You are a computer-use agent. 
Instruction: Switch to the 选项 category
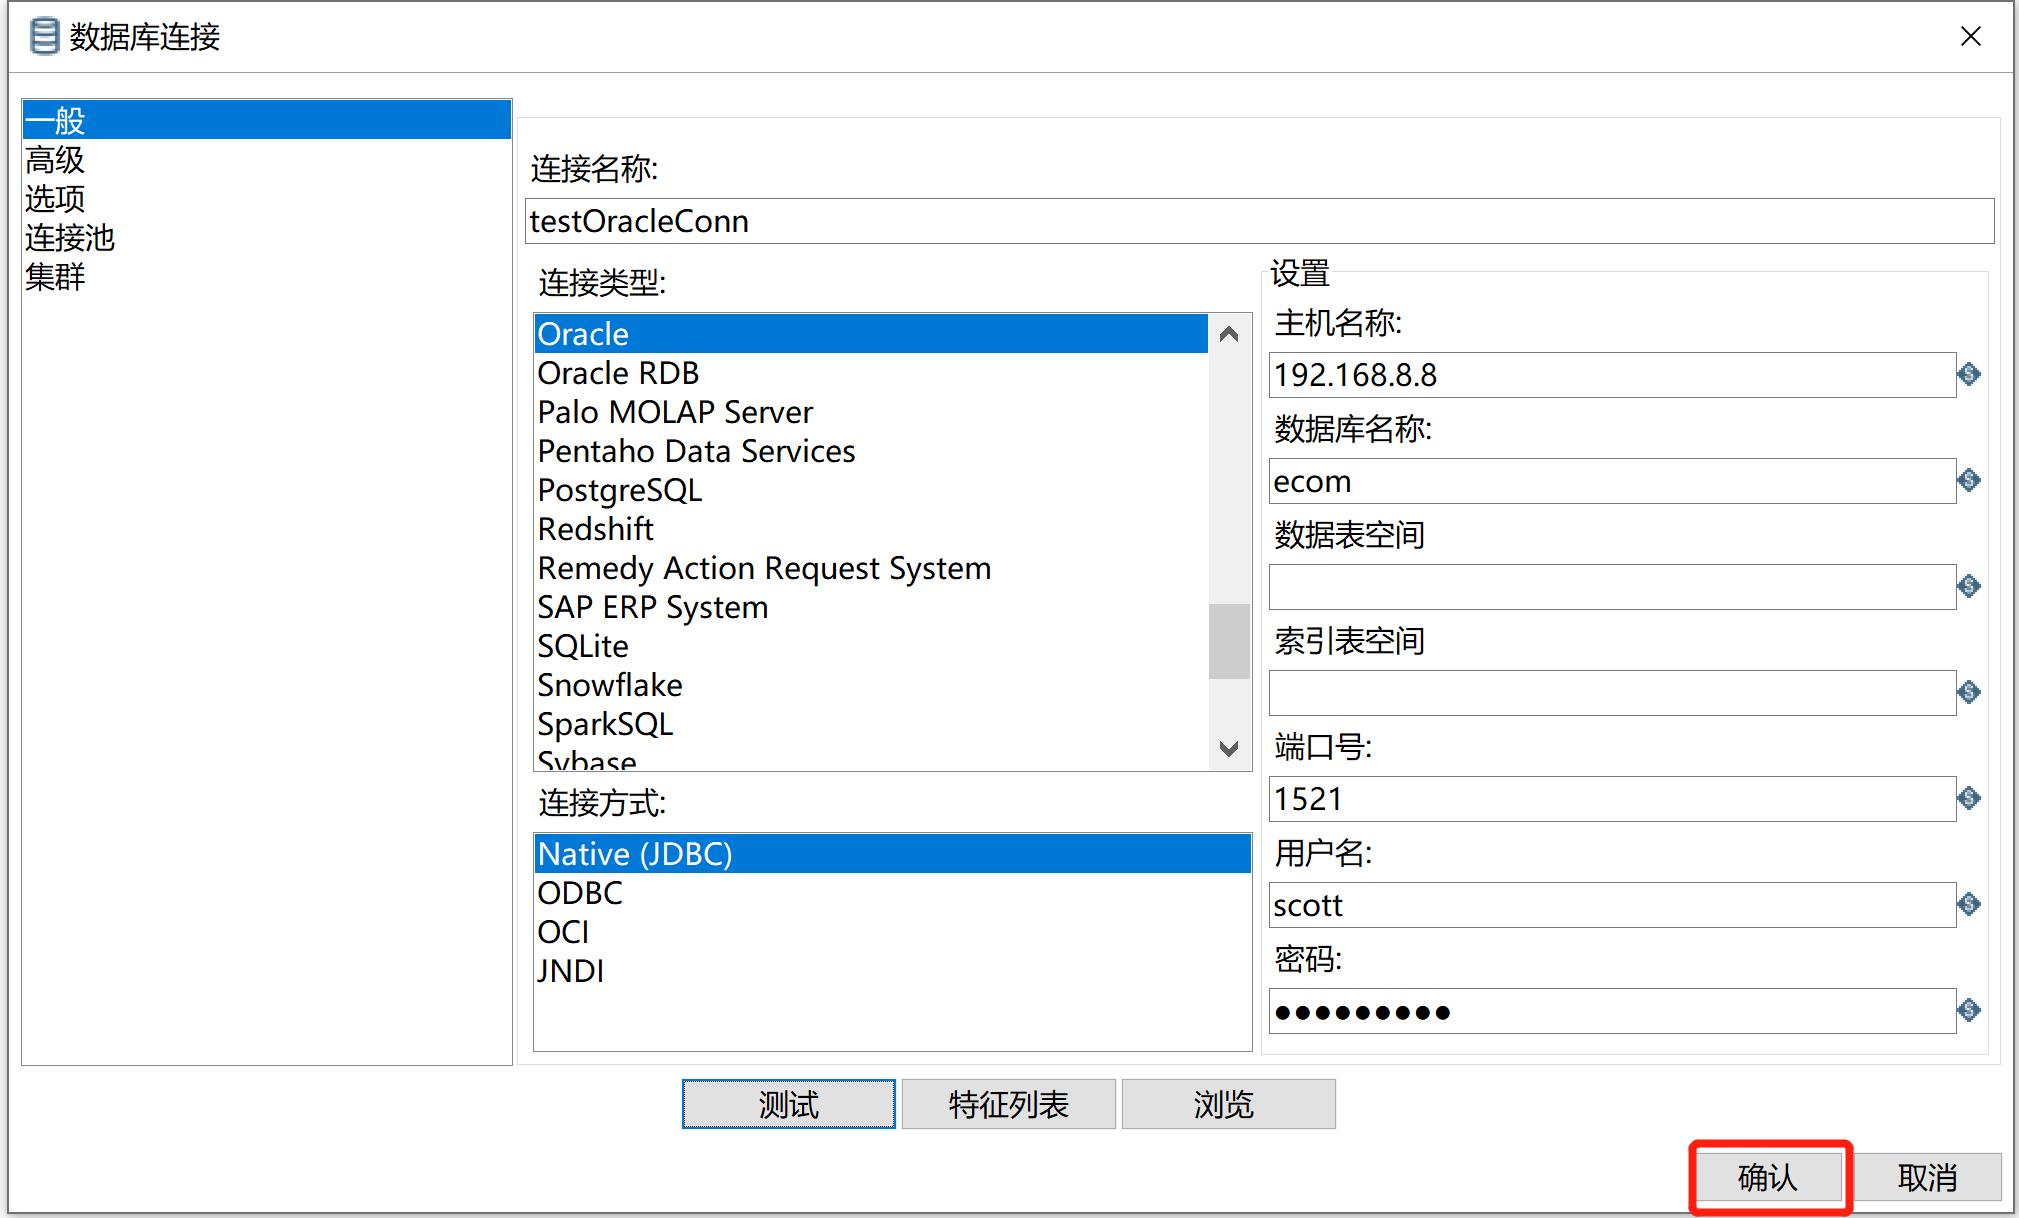coord(267,198)
